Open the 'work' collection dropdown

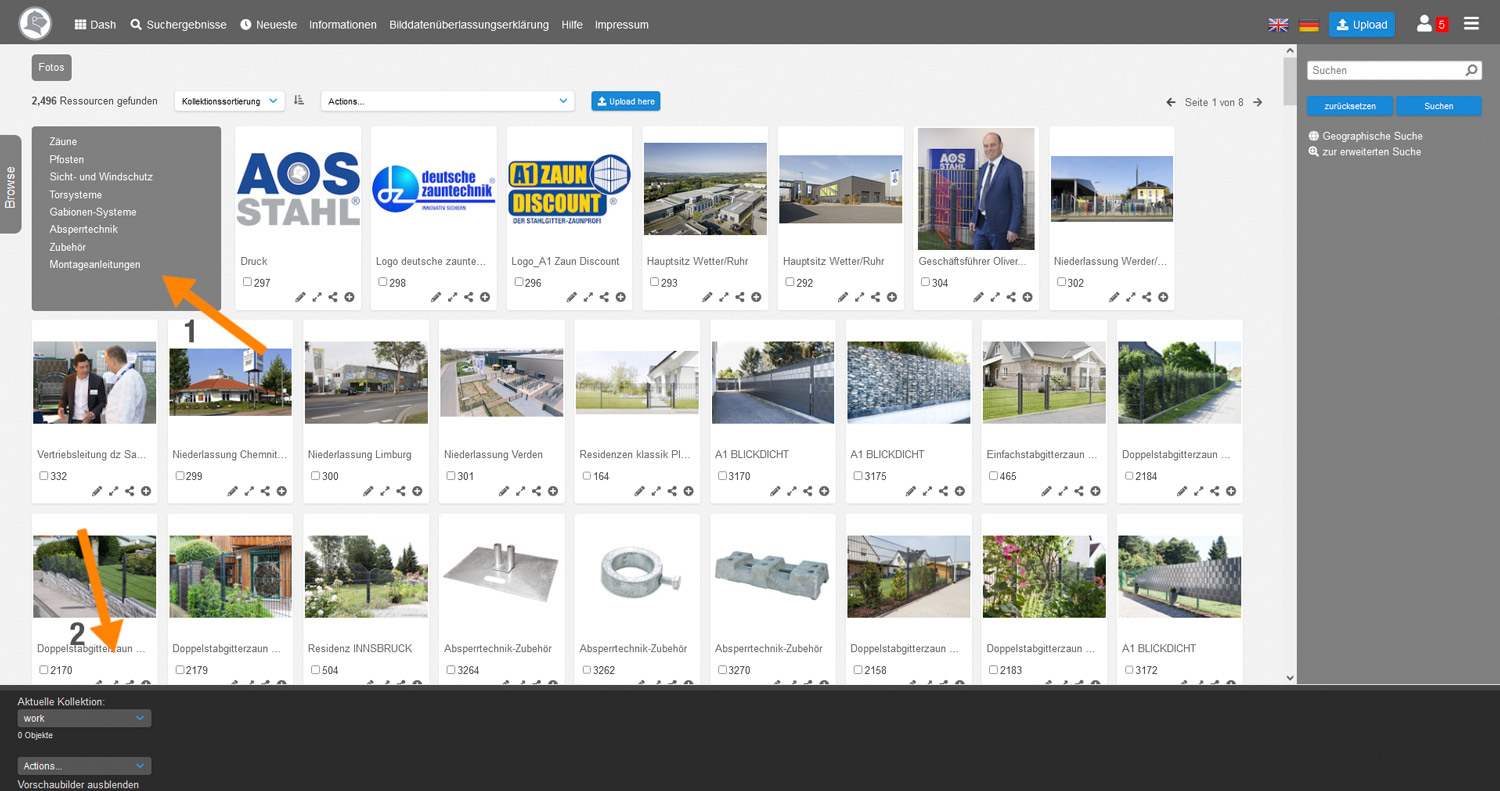point(84,718)
